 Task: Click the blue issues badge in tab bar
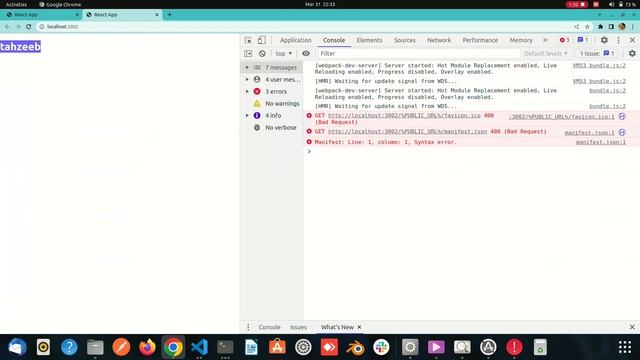pyautogui.click(x=582, y=40)
